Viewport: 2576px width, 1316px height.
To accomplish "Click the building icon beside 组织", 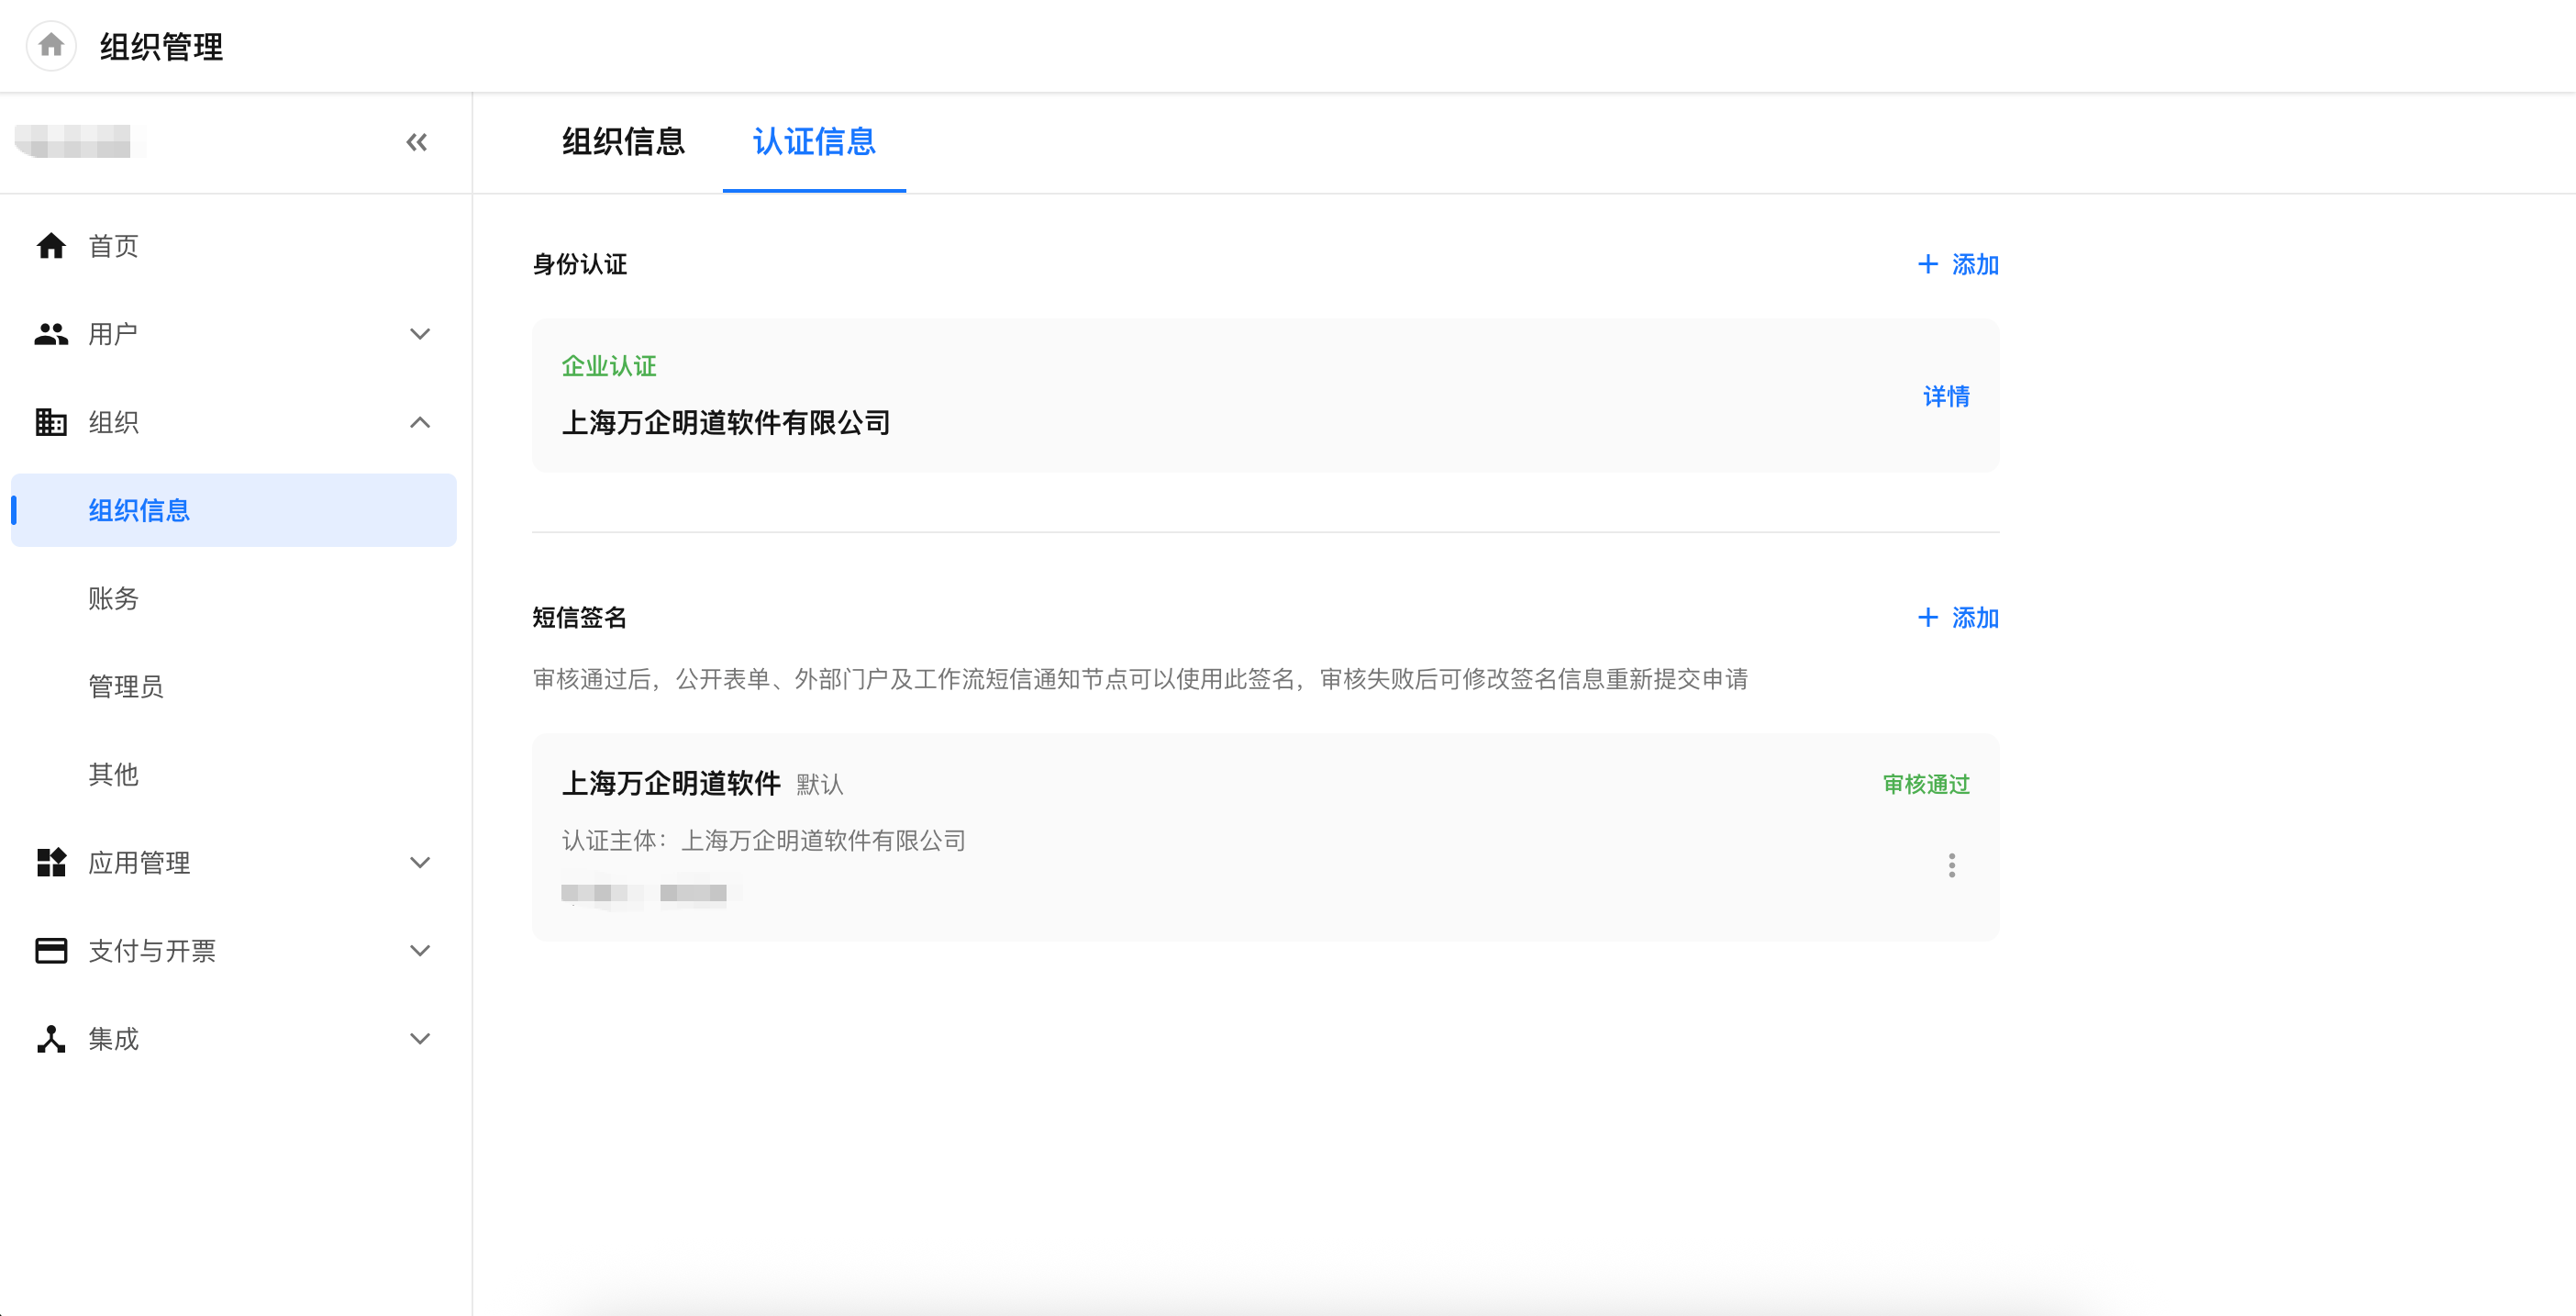I will coord(51,422).
